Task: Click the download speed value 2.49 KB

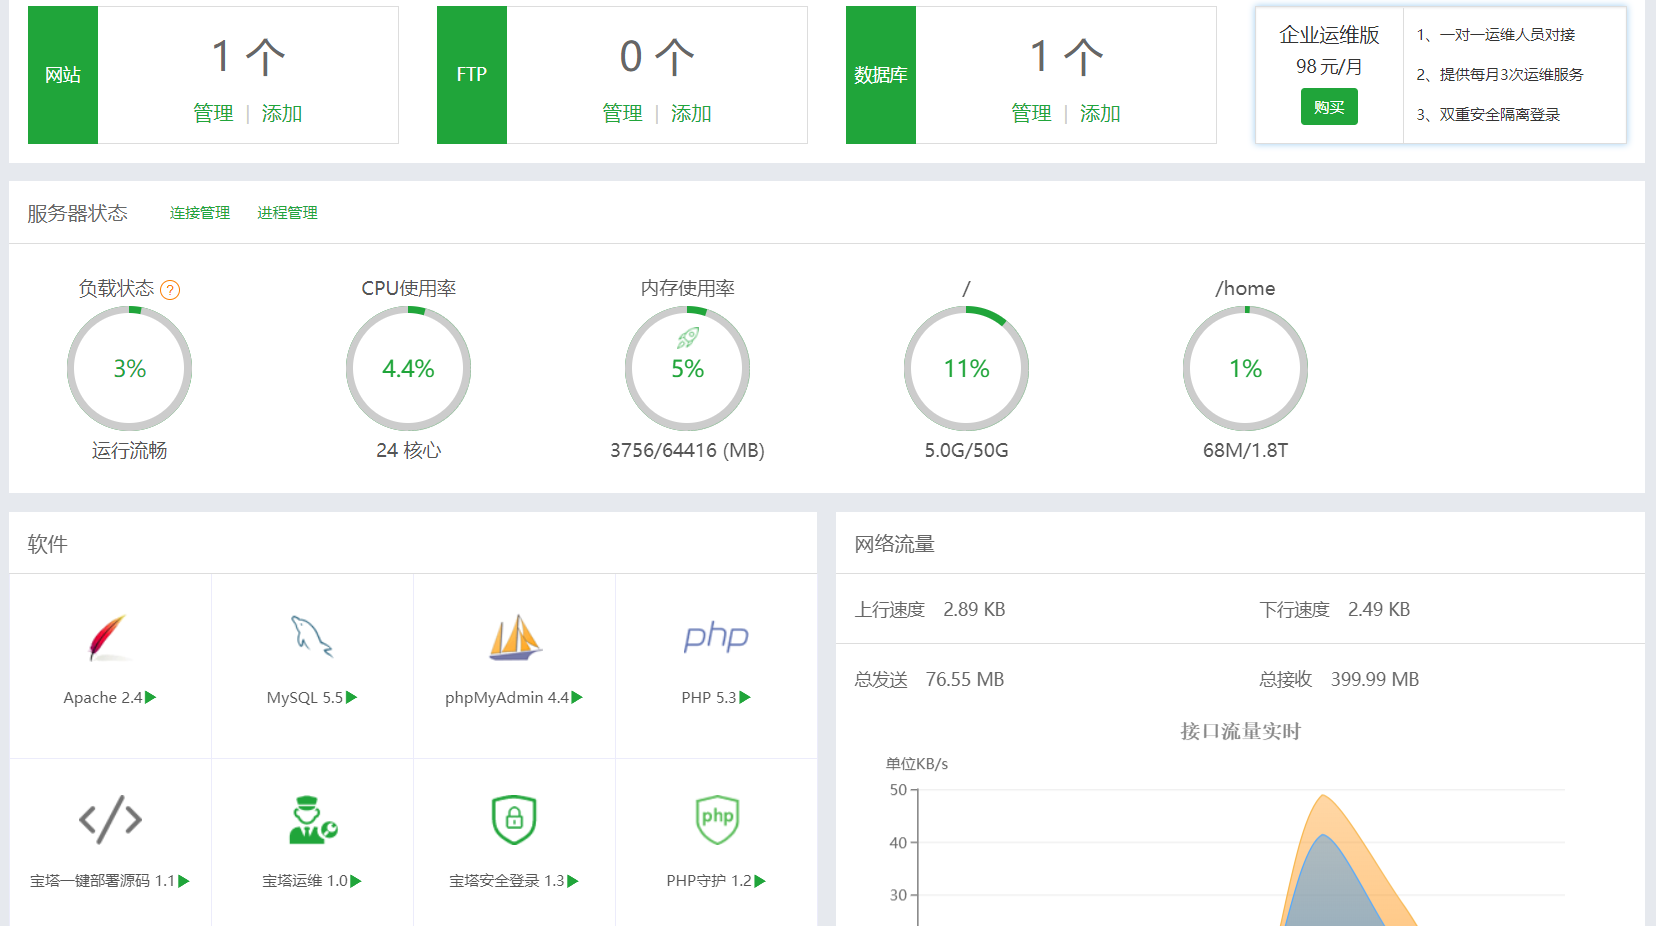Action: pyautogui.click(x=1379, y=609)
